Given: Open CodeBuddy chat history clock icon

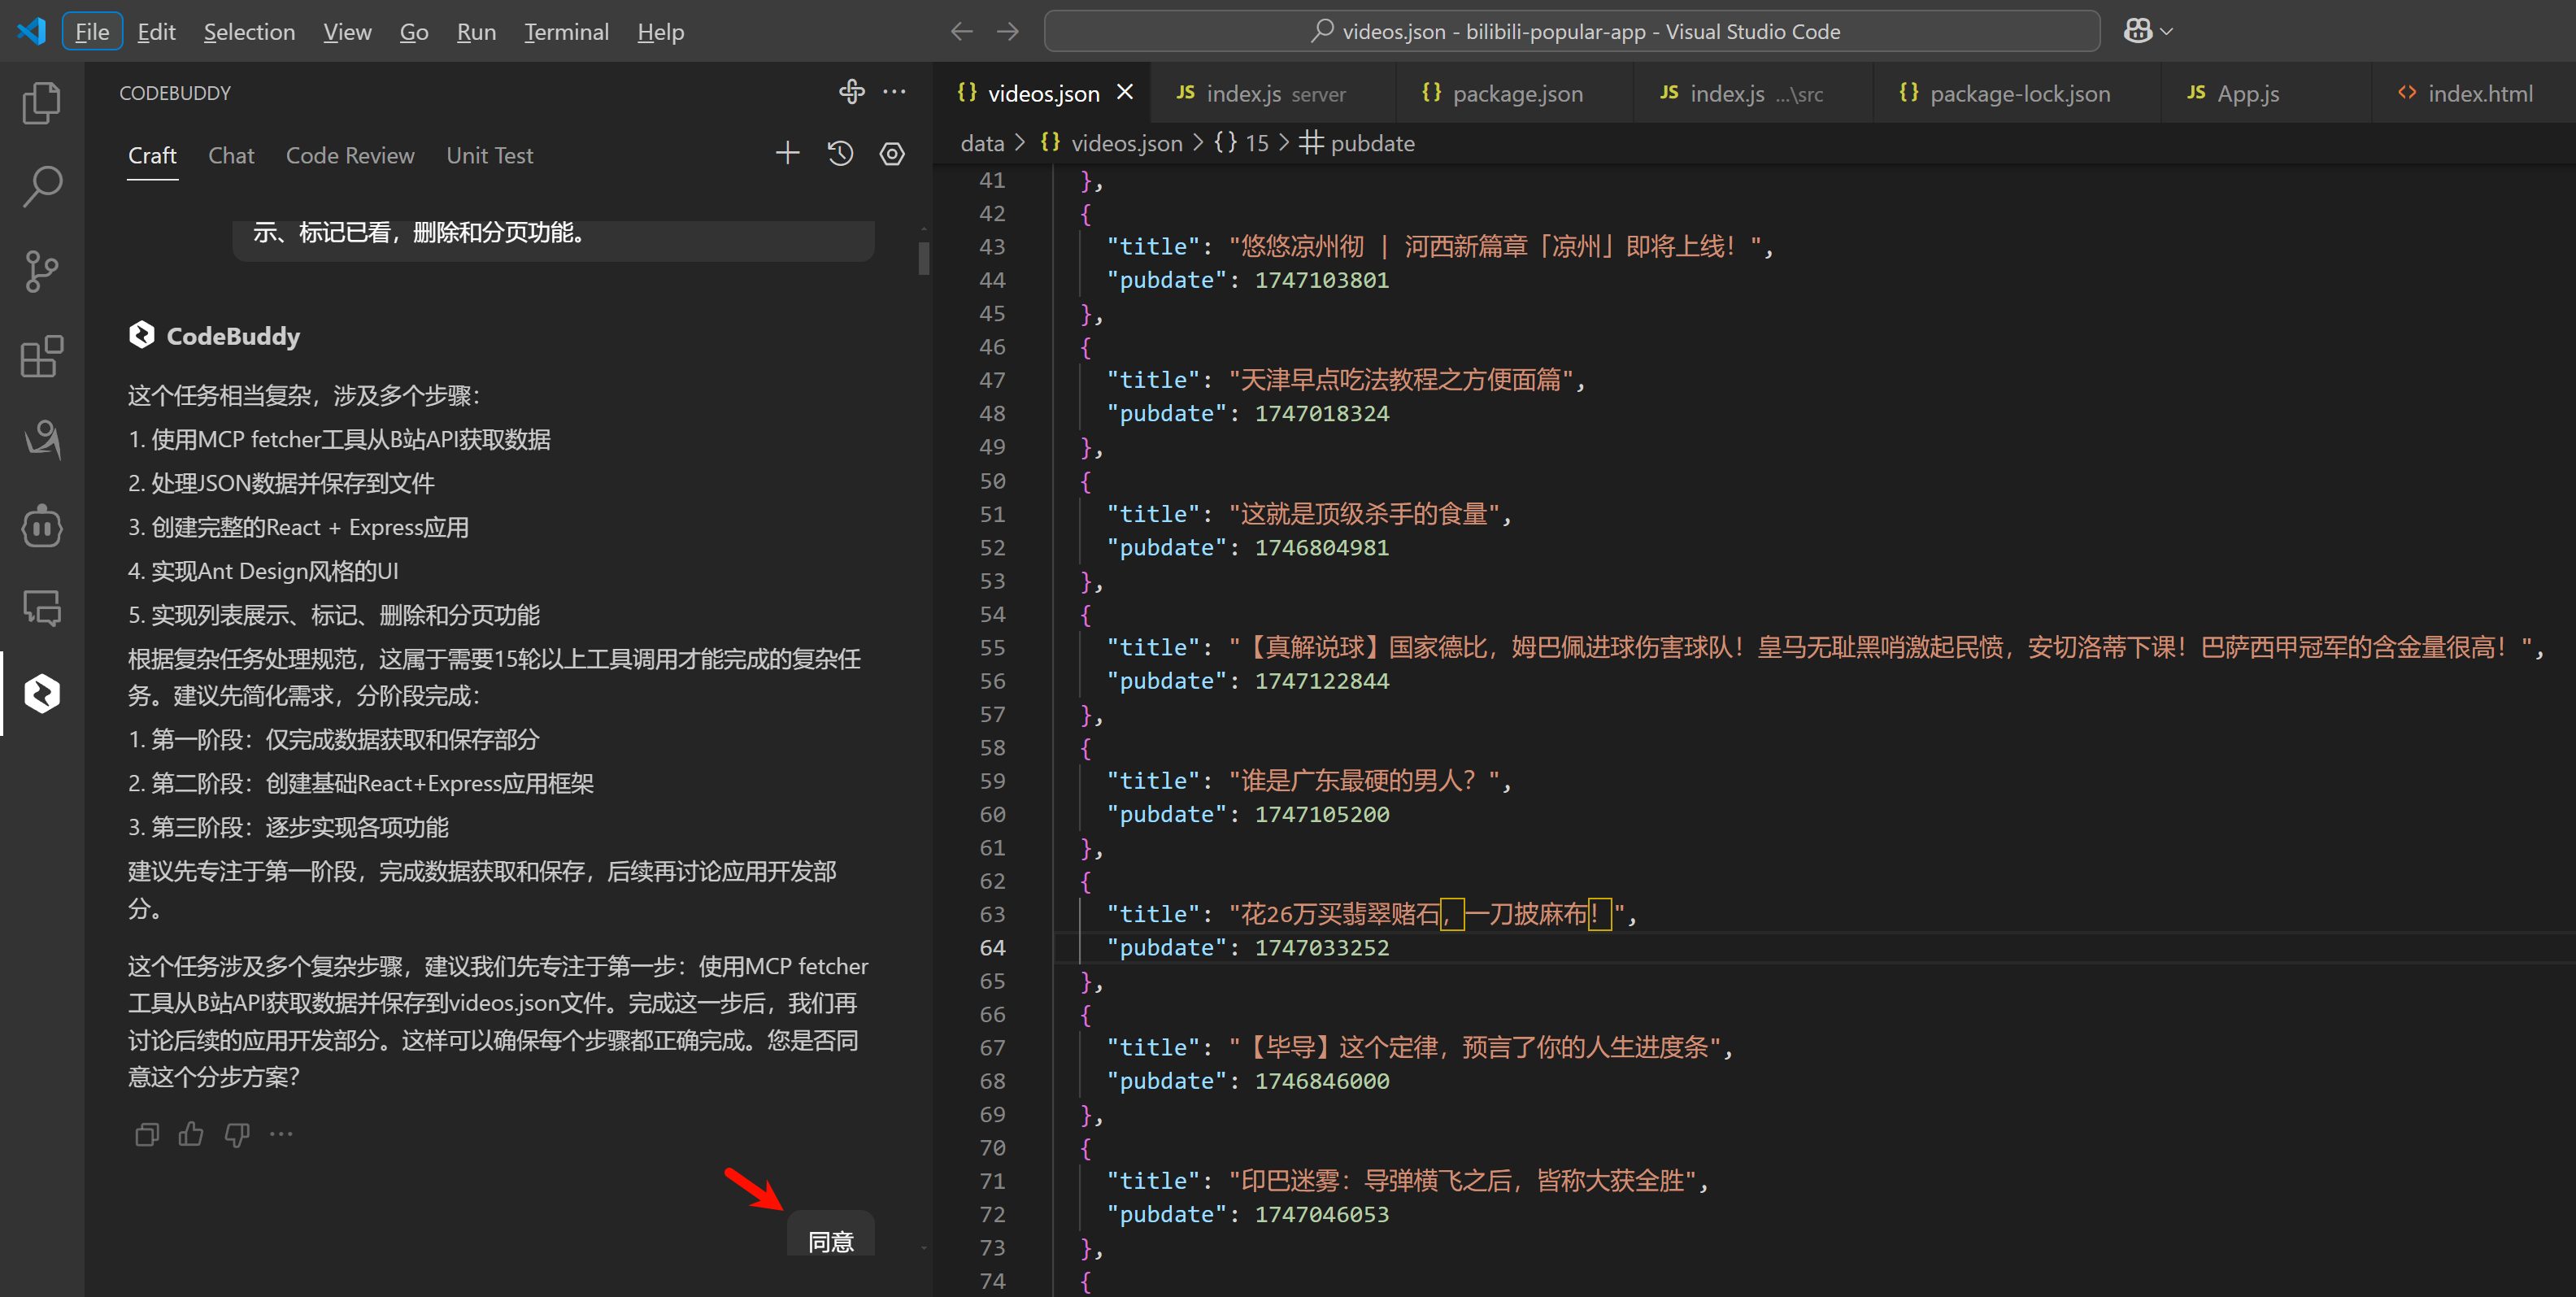Looking at the screenshot, I should tap(840, 154).
